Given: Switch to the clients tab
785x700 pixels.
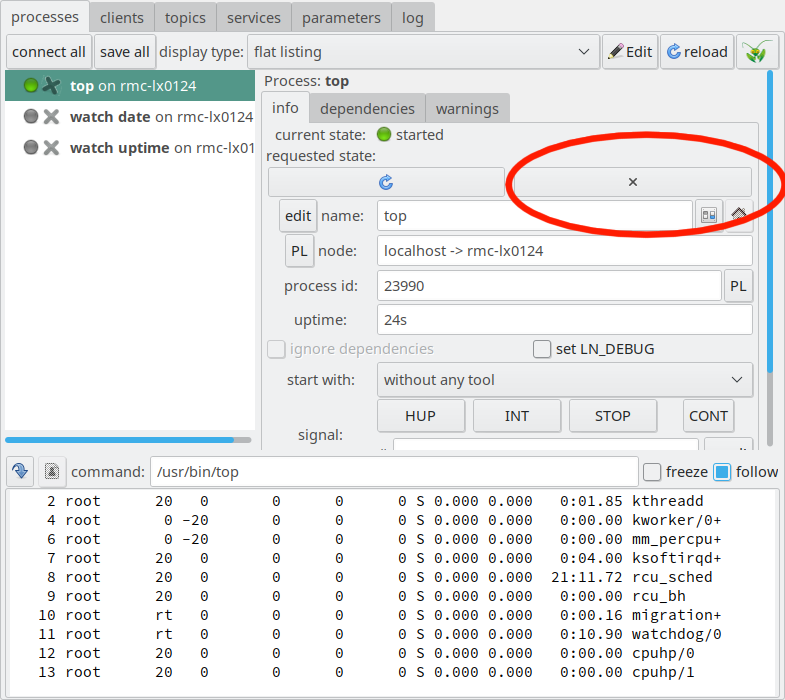Looking at the screenshot, I should pyautogui.click(x=122, y=18).
